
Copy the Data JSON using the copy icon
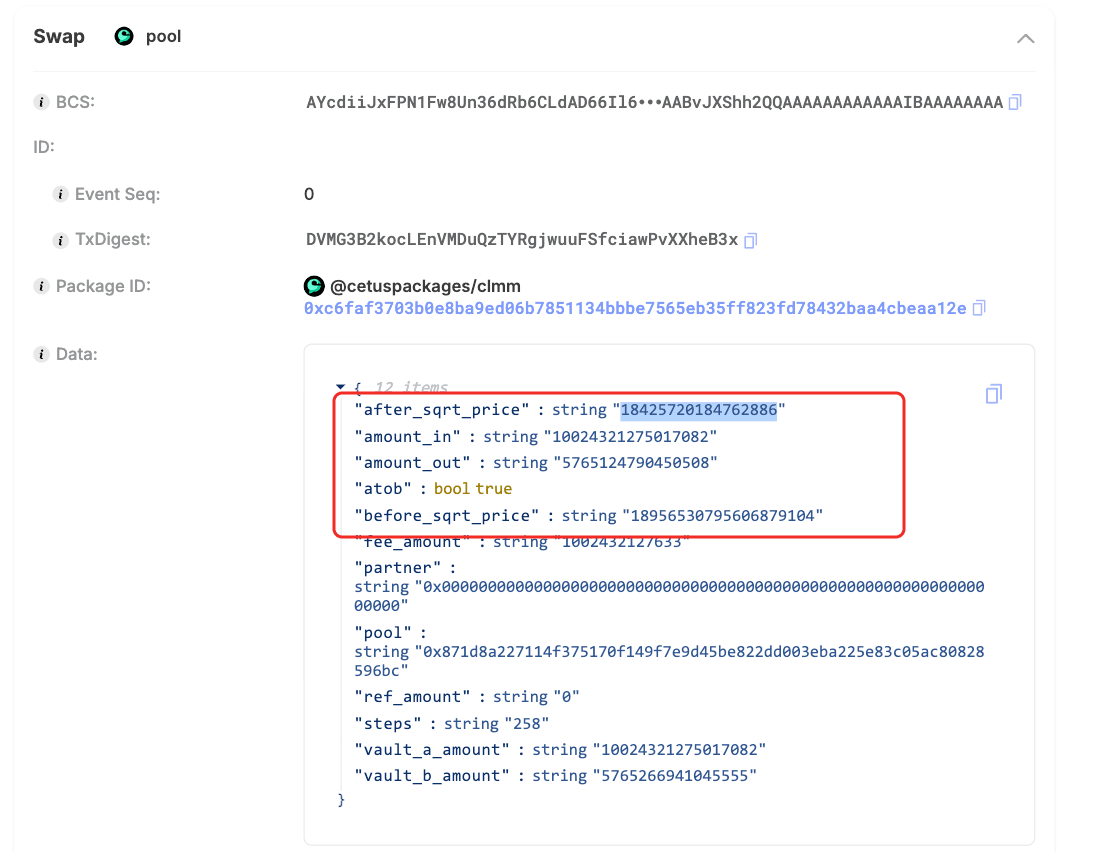click(993, 394)
